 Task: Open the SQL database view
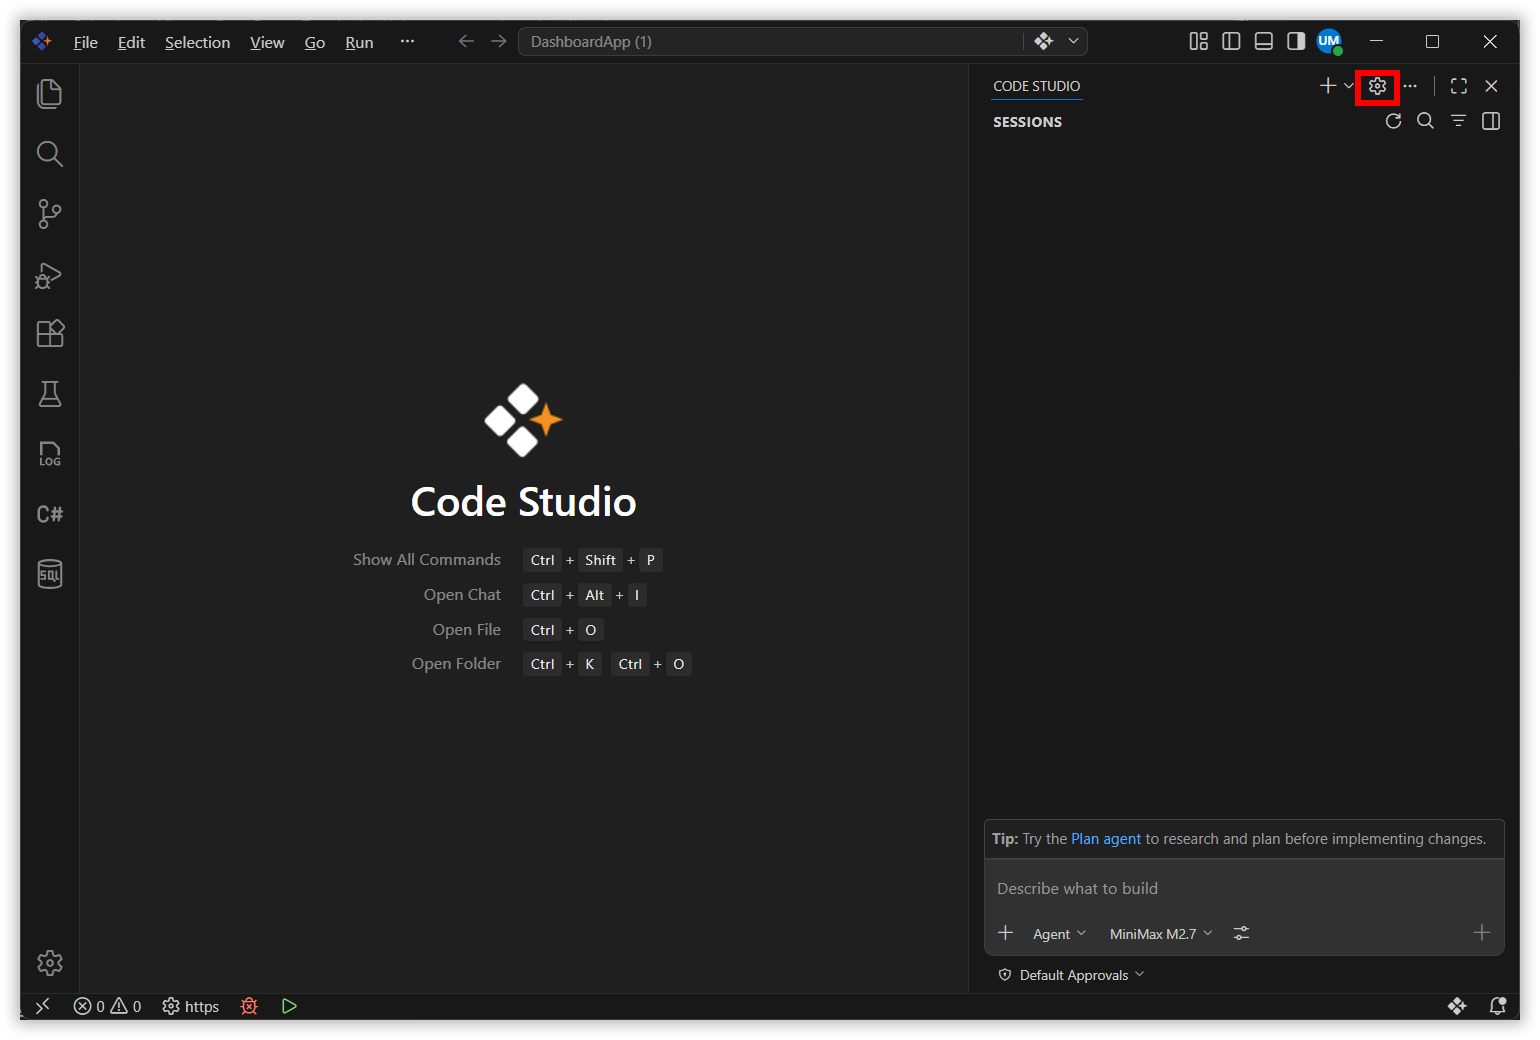tap(49, 574)
